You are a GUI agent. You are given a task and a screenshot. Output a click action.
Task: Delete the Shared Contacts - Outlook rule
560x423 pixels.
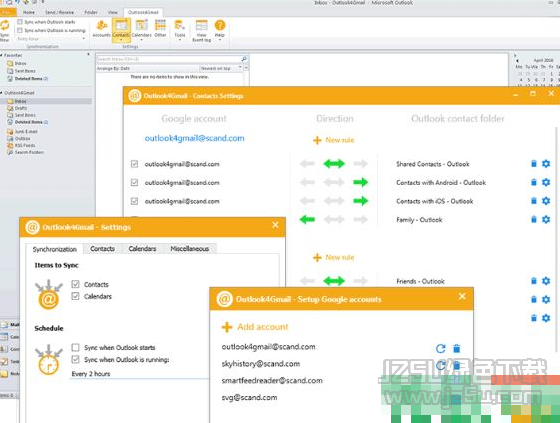534,164
